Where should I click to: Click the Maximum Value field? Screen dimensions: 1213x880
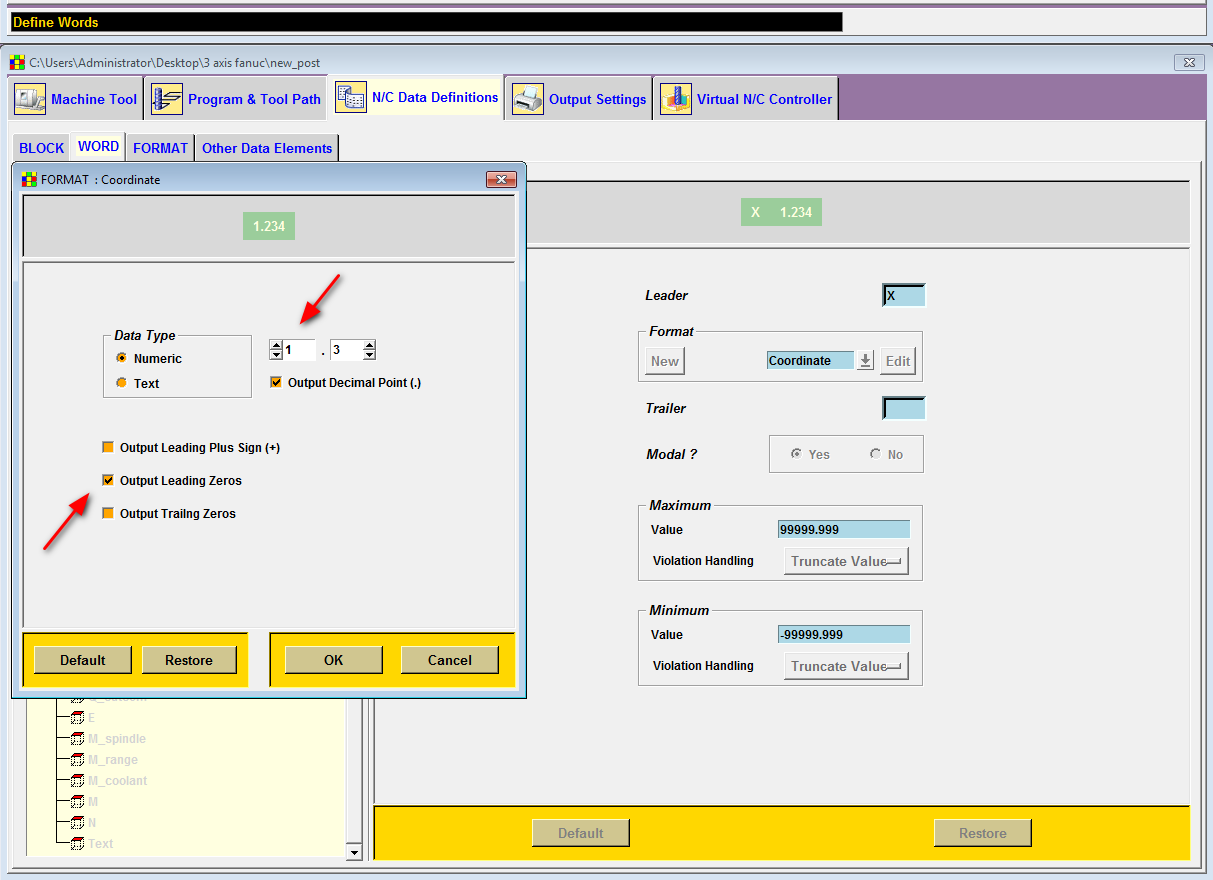(x=844, y=529)
